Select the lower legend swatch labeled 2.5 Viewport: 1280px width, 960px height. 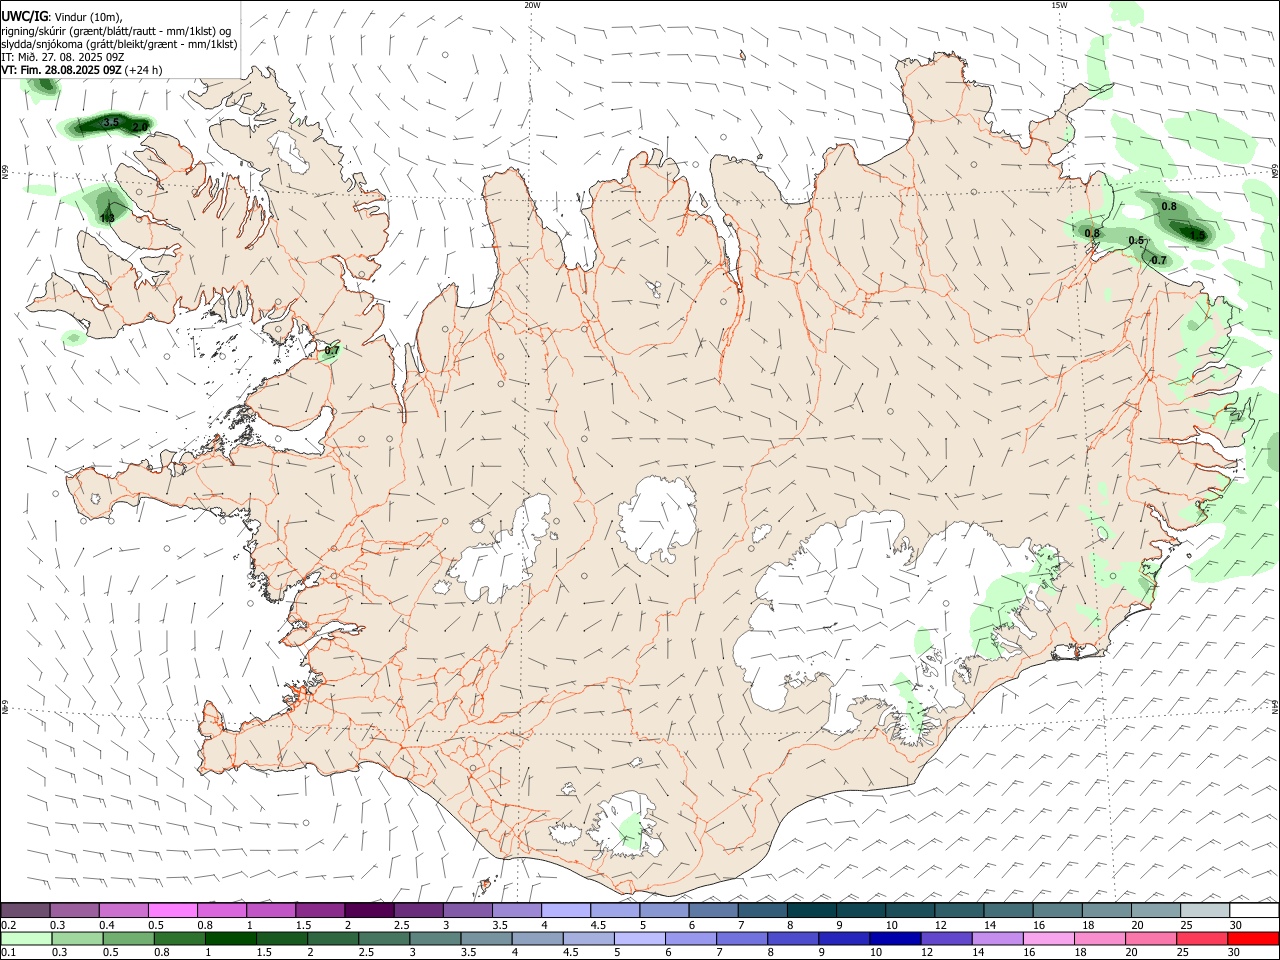click(x=384, y=938)
